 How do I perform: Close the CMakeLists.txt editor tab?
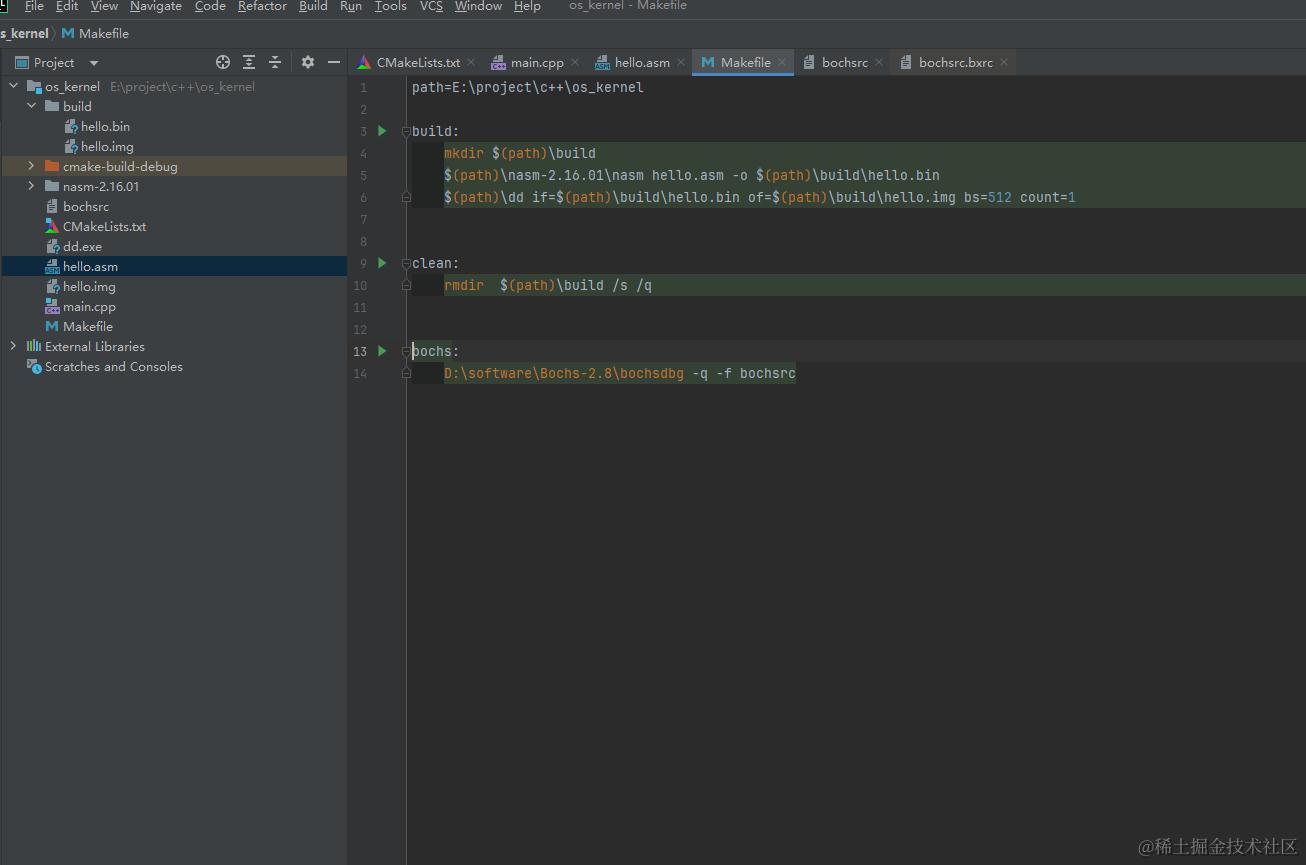470,61
